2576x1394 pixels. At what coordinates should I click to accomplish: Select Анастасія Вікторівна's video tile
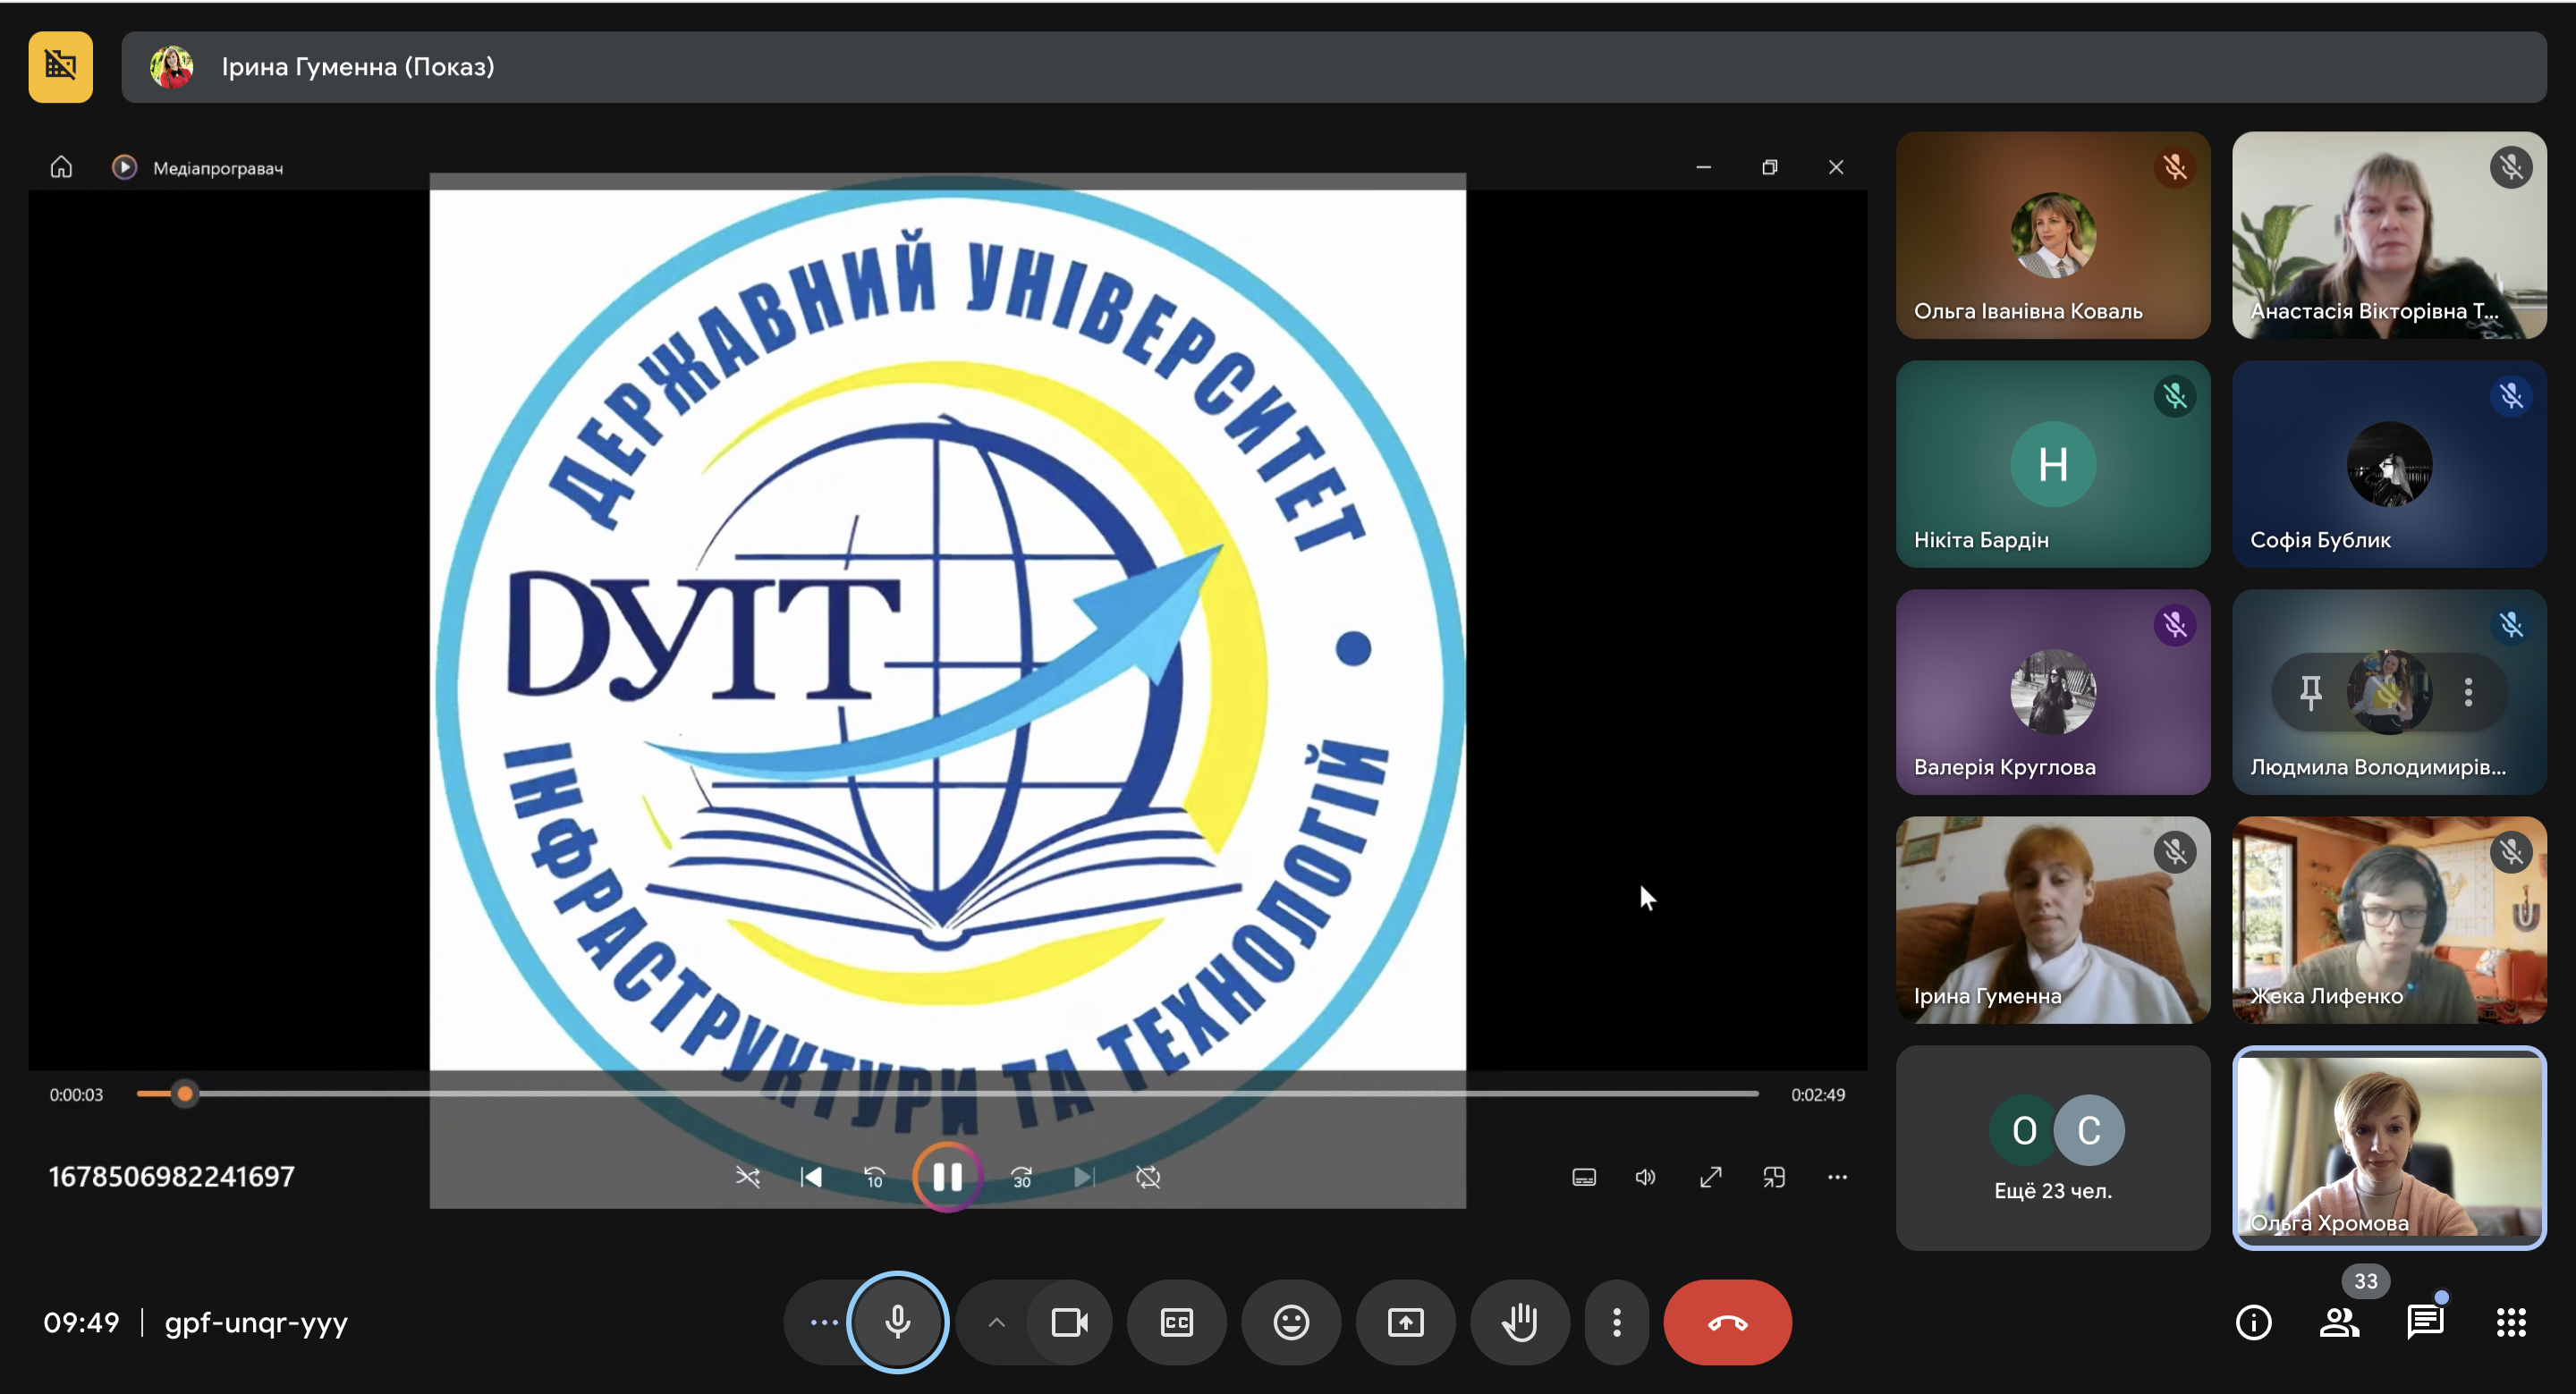click(x=2389, y=235)
